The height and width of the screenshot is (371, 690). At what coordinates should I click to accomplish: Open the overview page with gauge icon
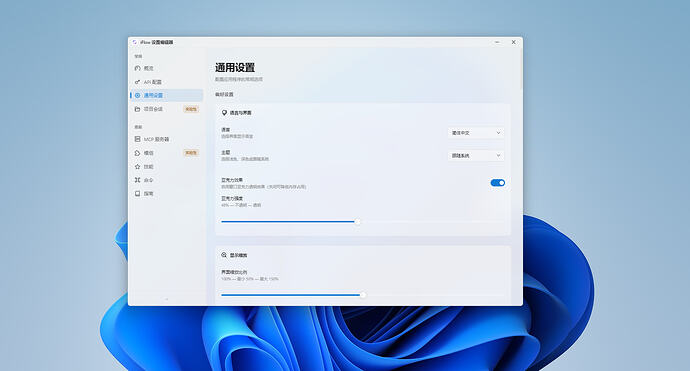click(x=167, y=68)
